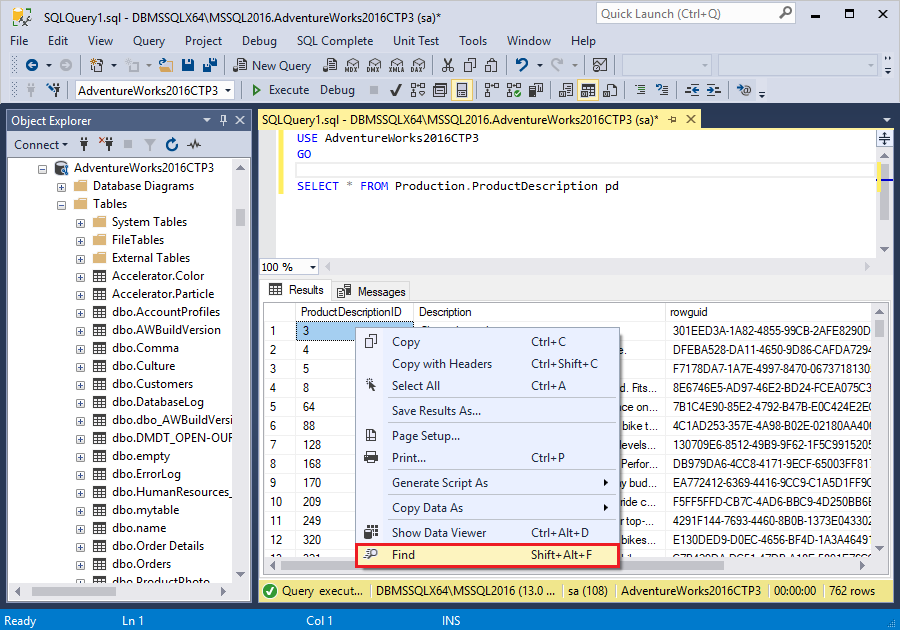Screen dimensions: 900x630
Task: Click the Debug button in toolbar
Action: pyautogui.click(x=337, y=90)
